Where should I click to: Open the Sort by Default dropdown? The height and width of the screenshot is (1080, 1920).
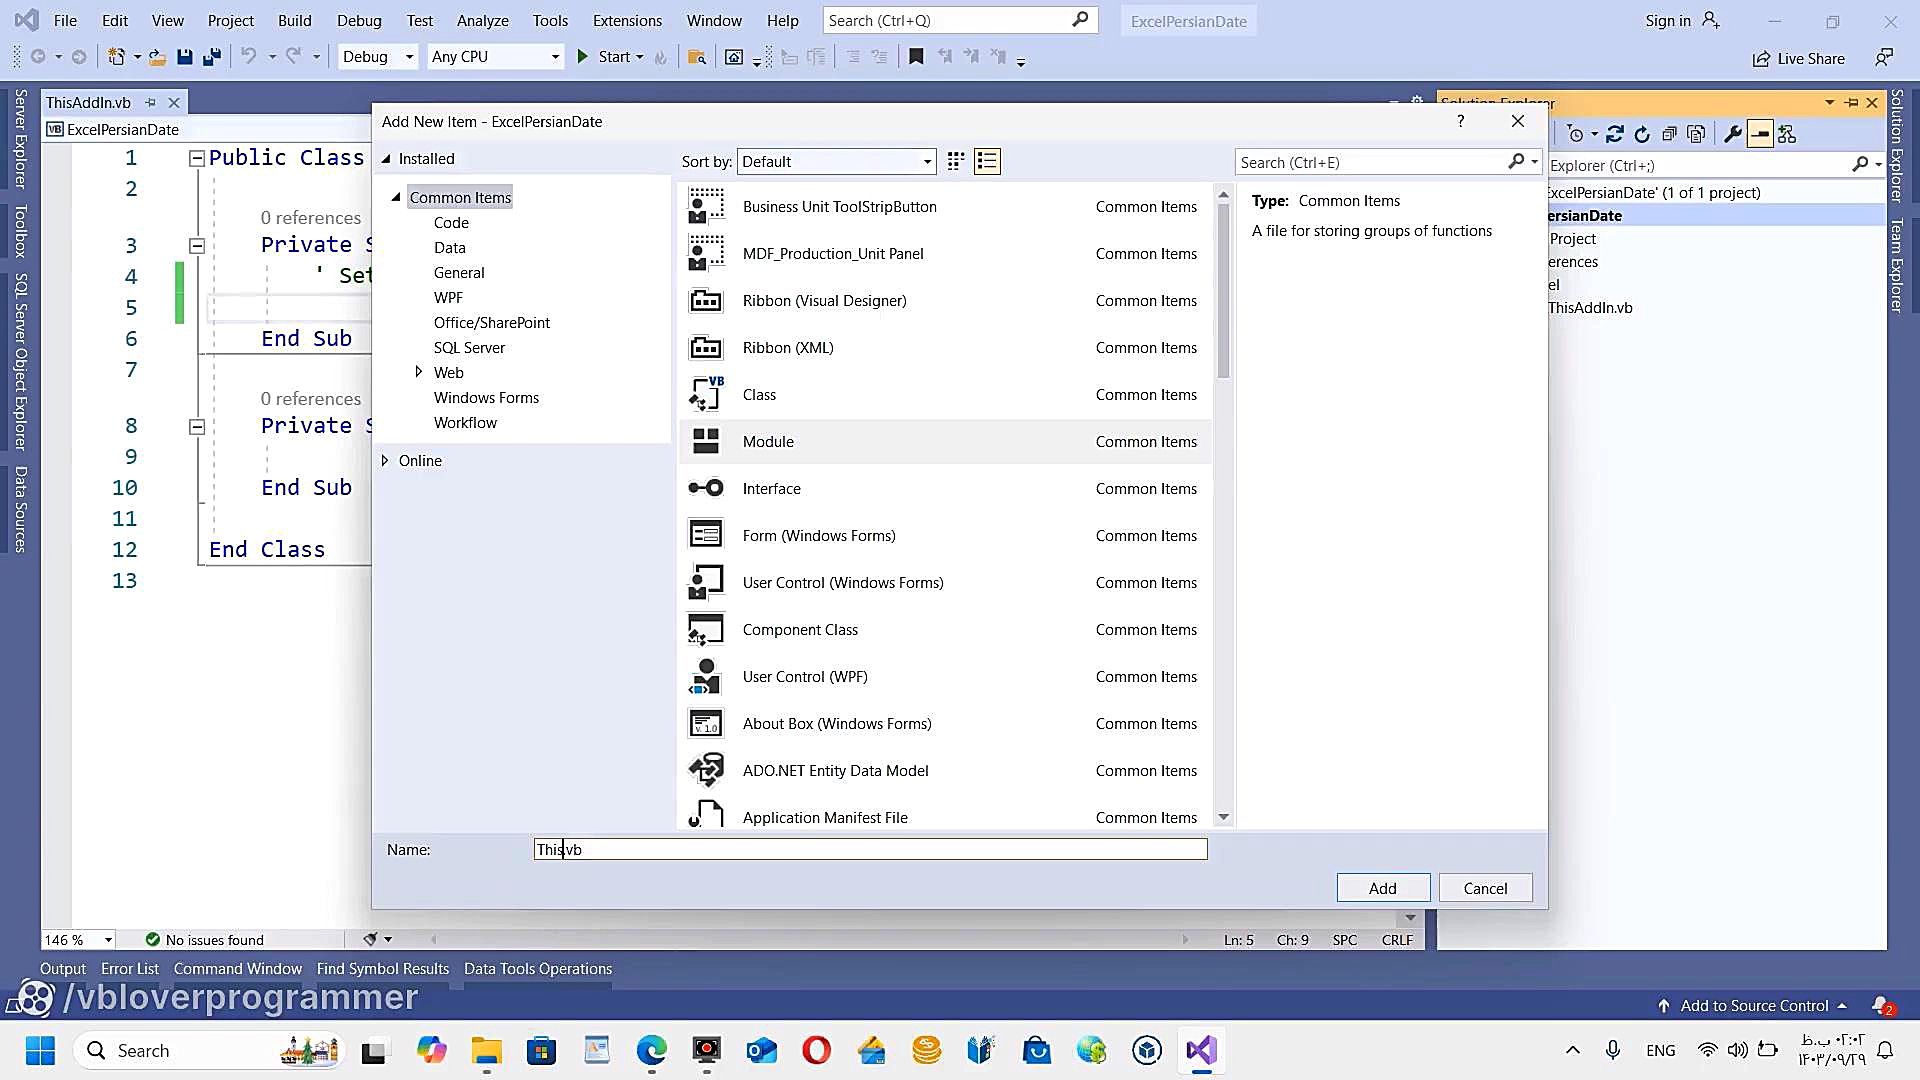pos(836,161)
